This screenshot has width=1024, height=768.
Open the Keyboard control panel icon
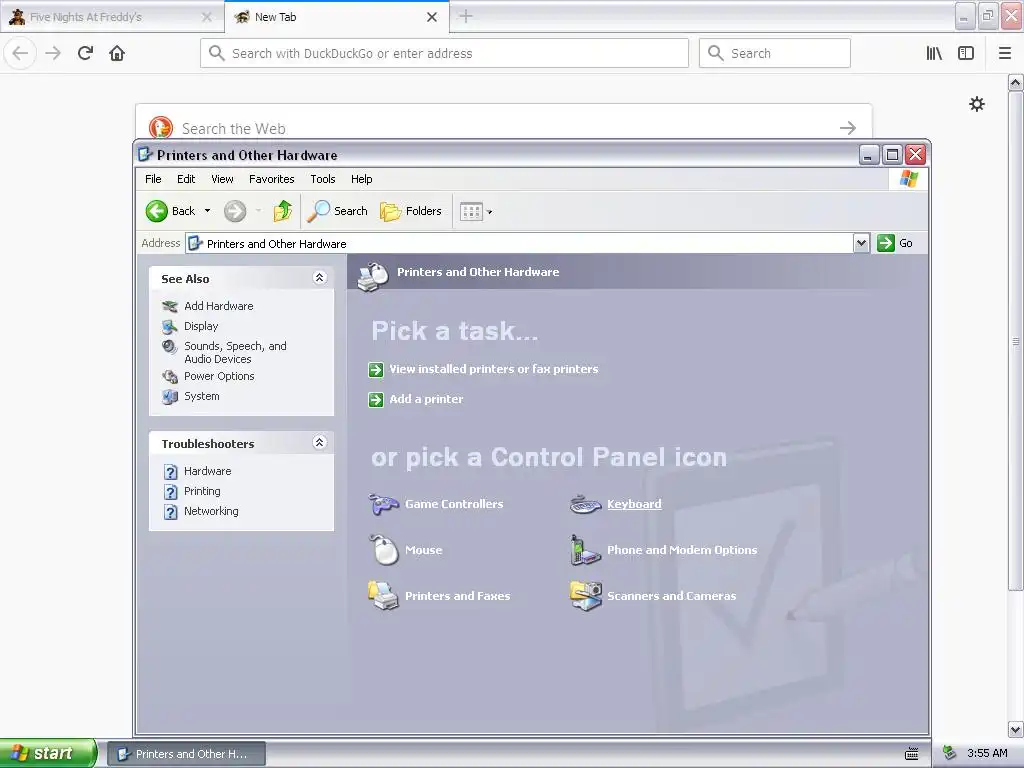coord(585,504)
